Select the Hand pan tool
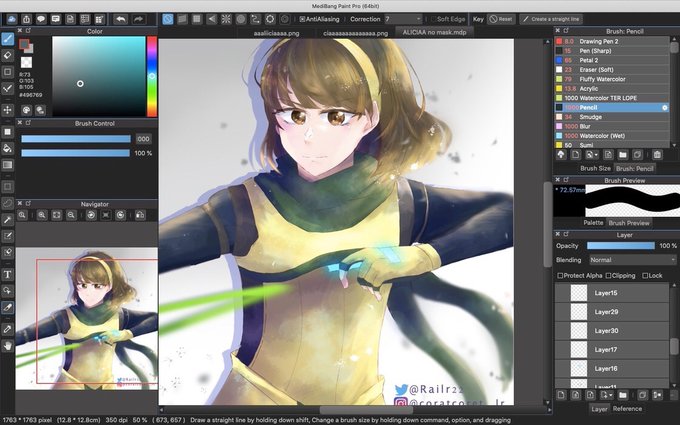This screenshot has width=680, height=425. pyautogui.click(x=7, y=346)
